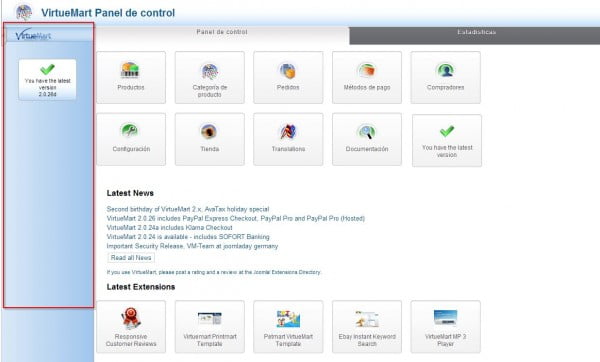Open Important Security Release news link
The image size is (600, 362).
point(192,246)
